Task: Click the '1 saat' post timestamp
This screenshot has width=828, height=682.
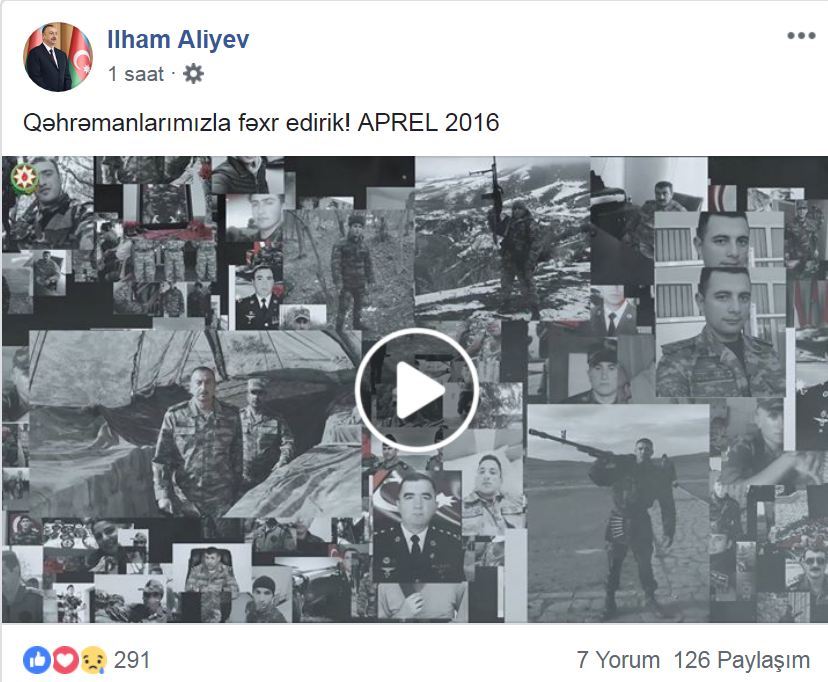Action: [136, 74]
